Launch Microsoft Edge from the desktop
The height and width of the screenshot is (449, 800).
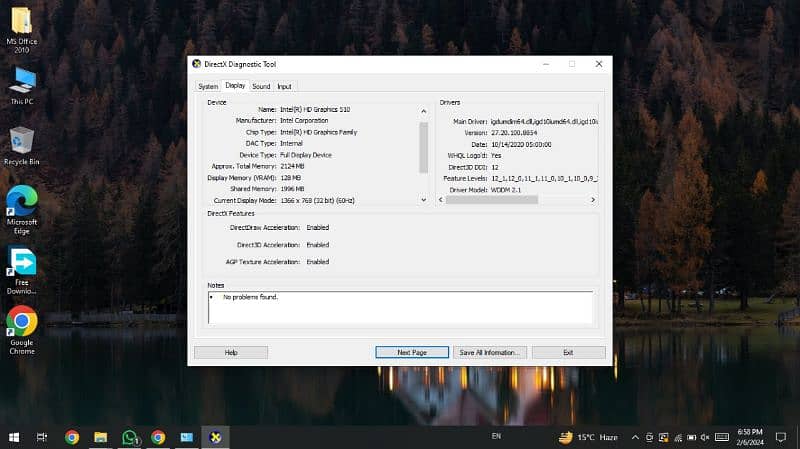coord(21,203)
